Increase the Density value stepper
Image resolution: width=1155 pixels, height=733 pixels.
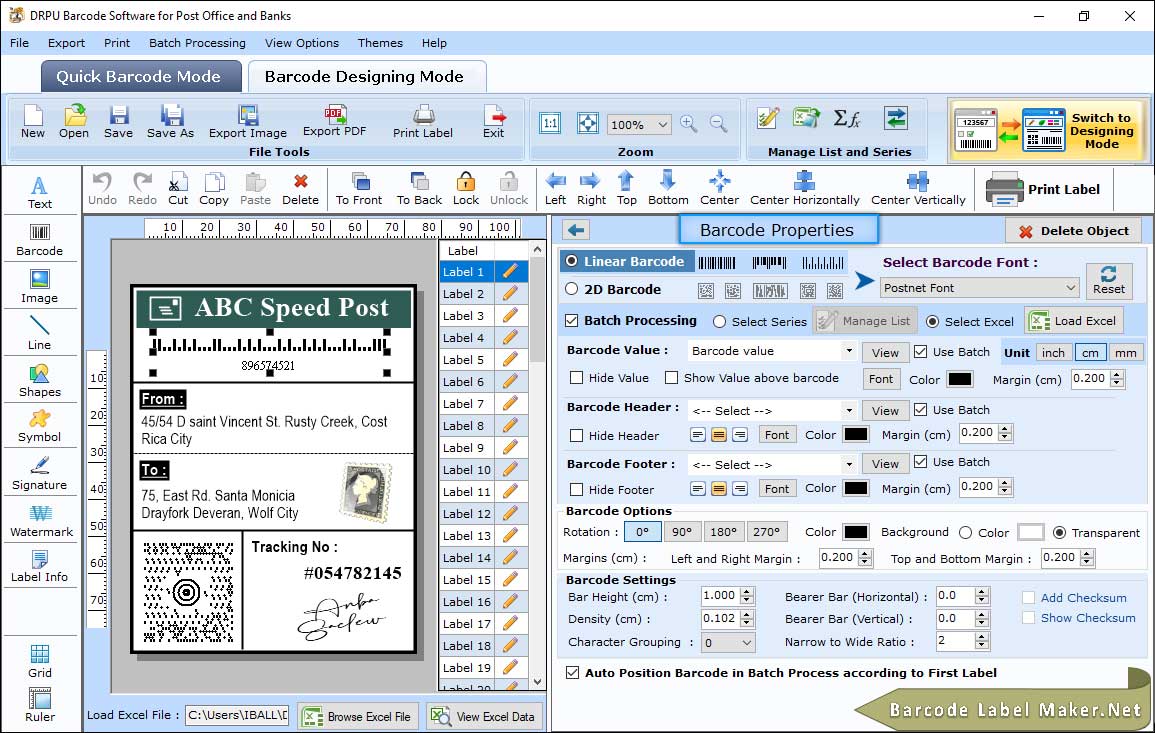point(747,614)
